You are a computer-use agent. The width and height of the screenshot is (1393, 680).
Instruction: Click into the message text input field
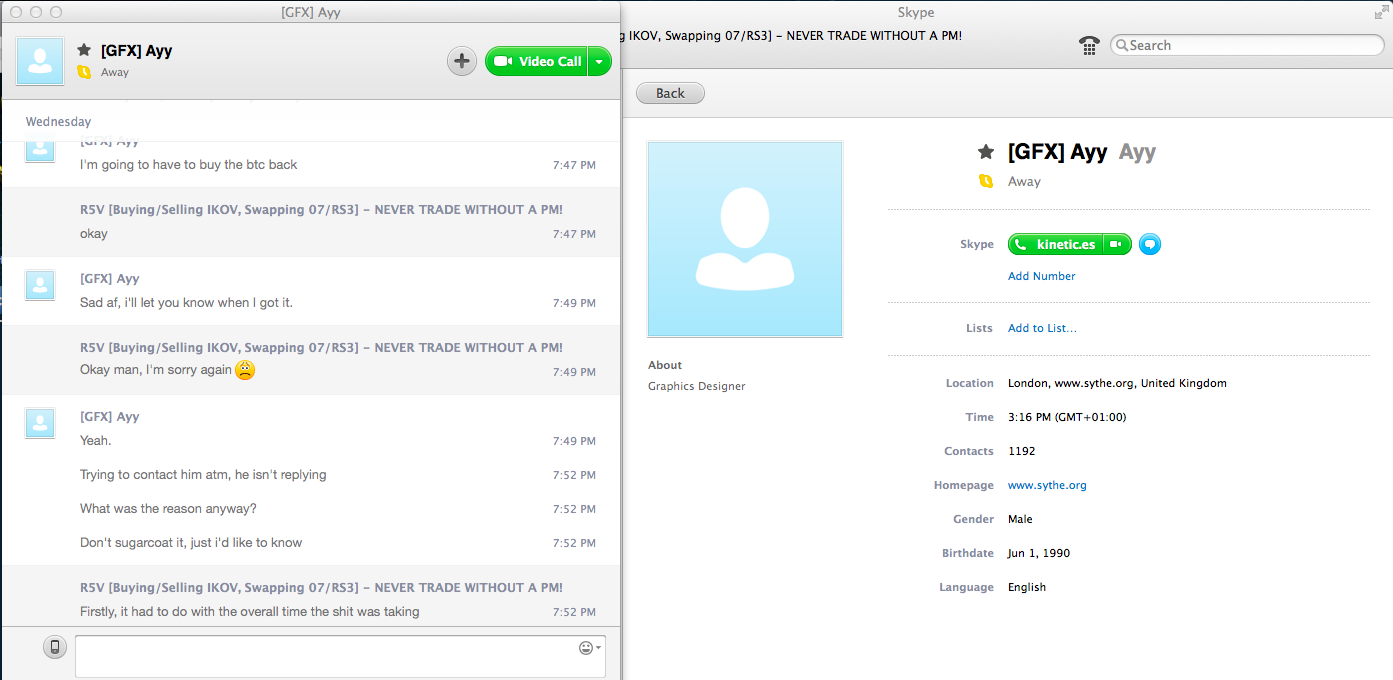coord(340,656)
